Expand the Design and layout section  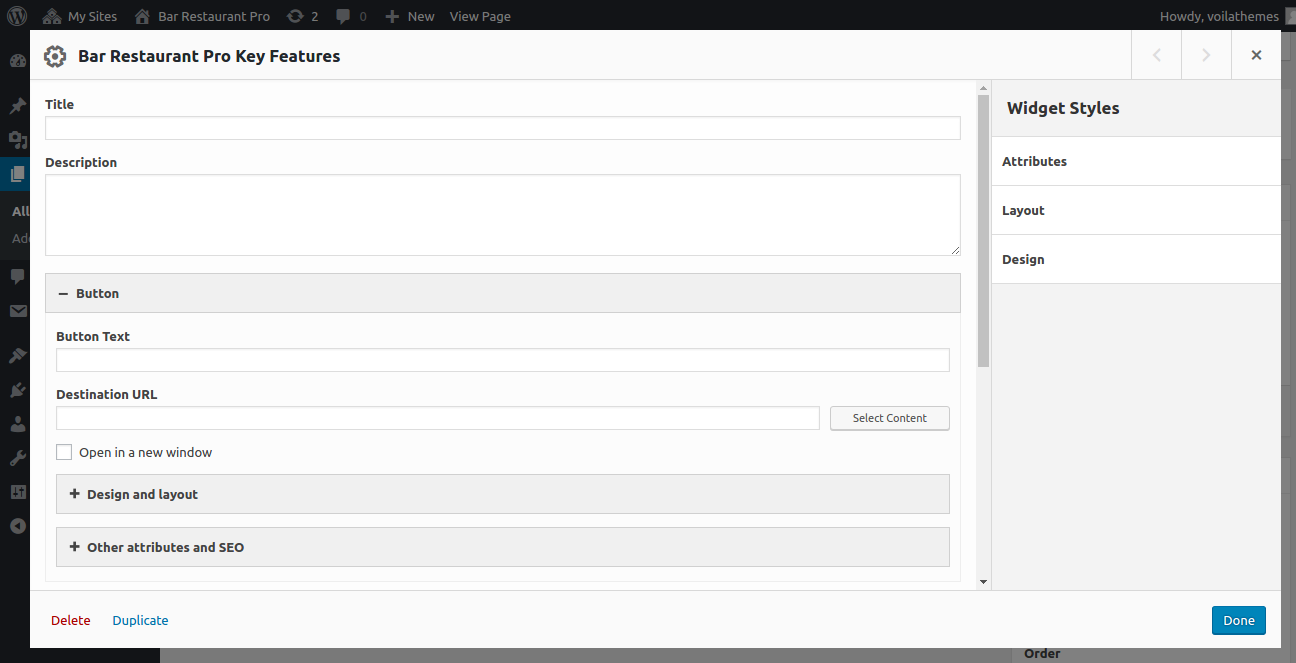pos(503,494)
